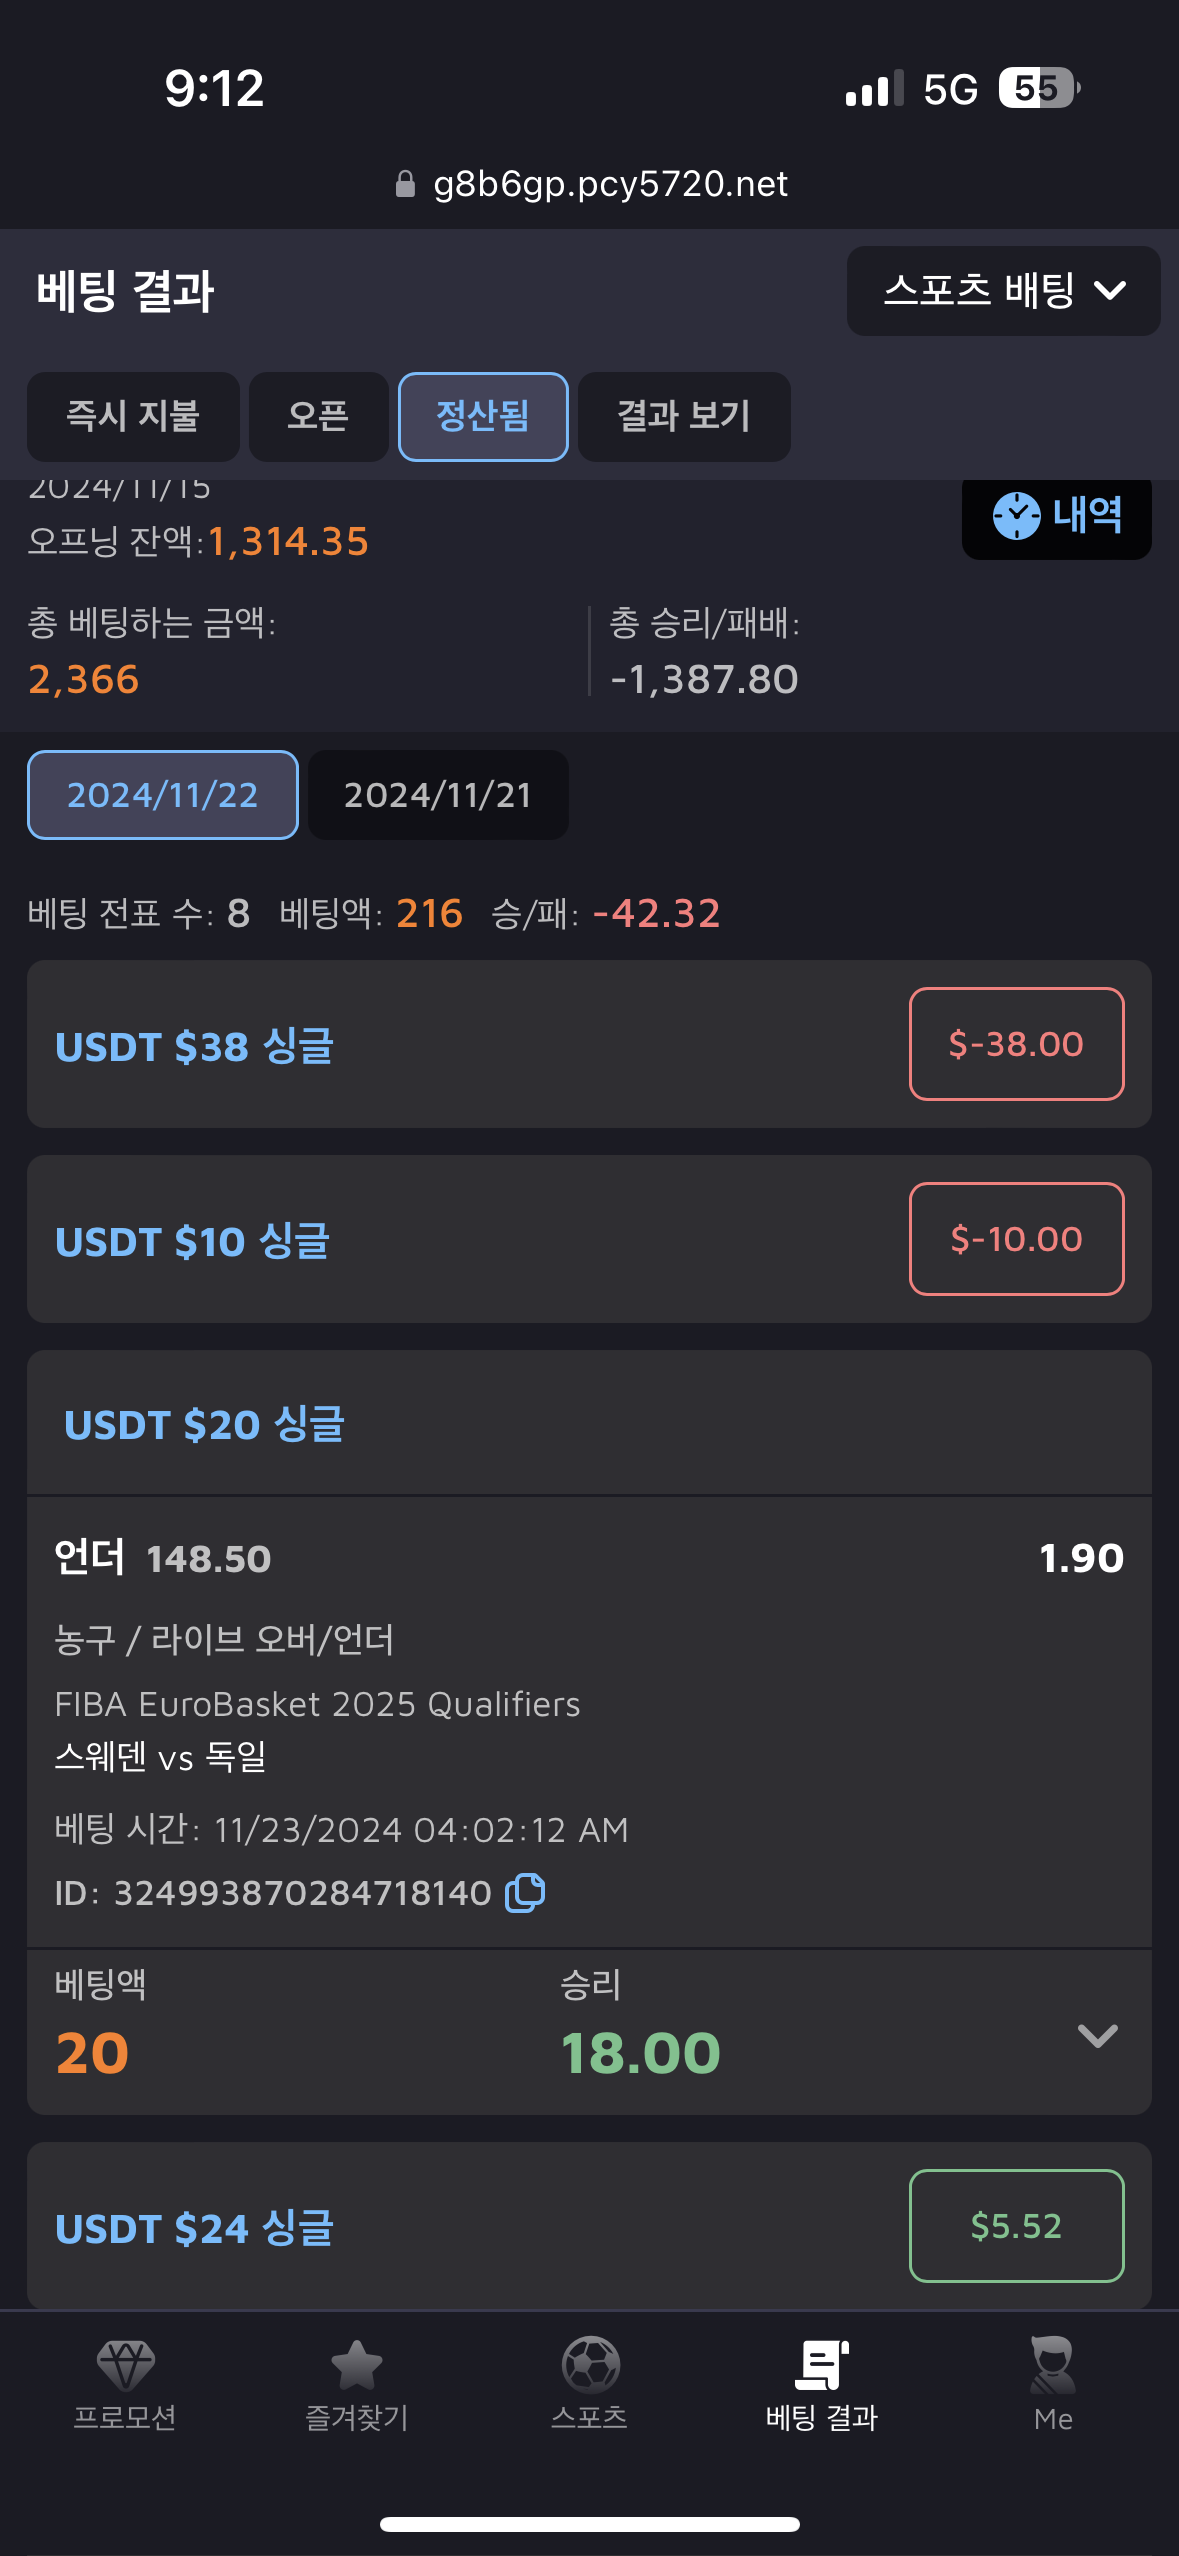Select the 2024/11/21 date filter
The height and width of the screenshot is (2556, 1179).
point(438,795)
